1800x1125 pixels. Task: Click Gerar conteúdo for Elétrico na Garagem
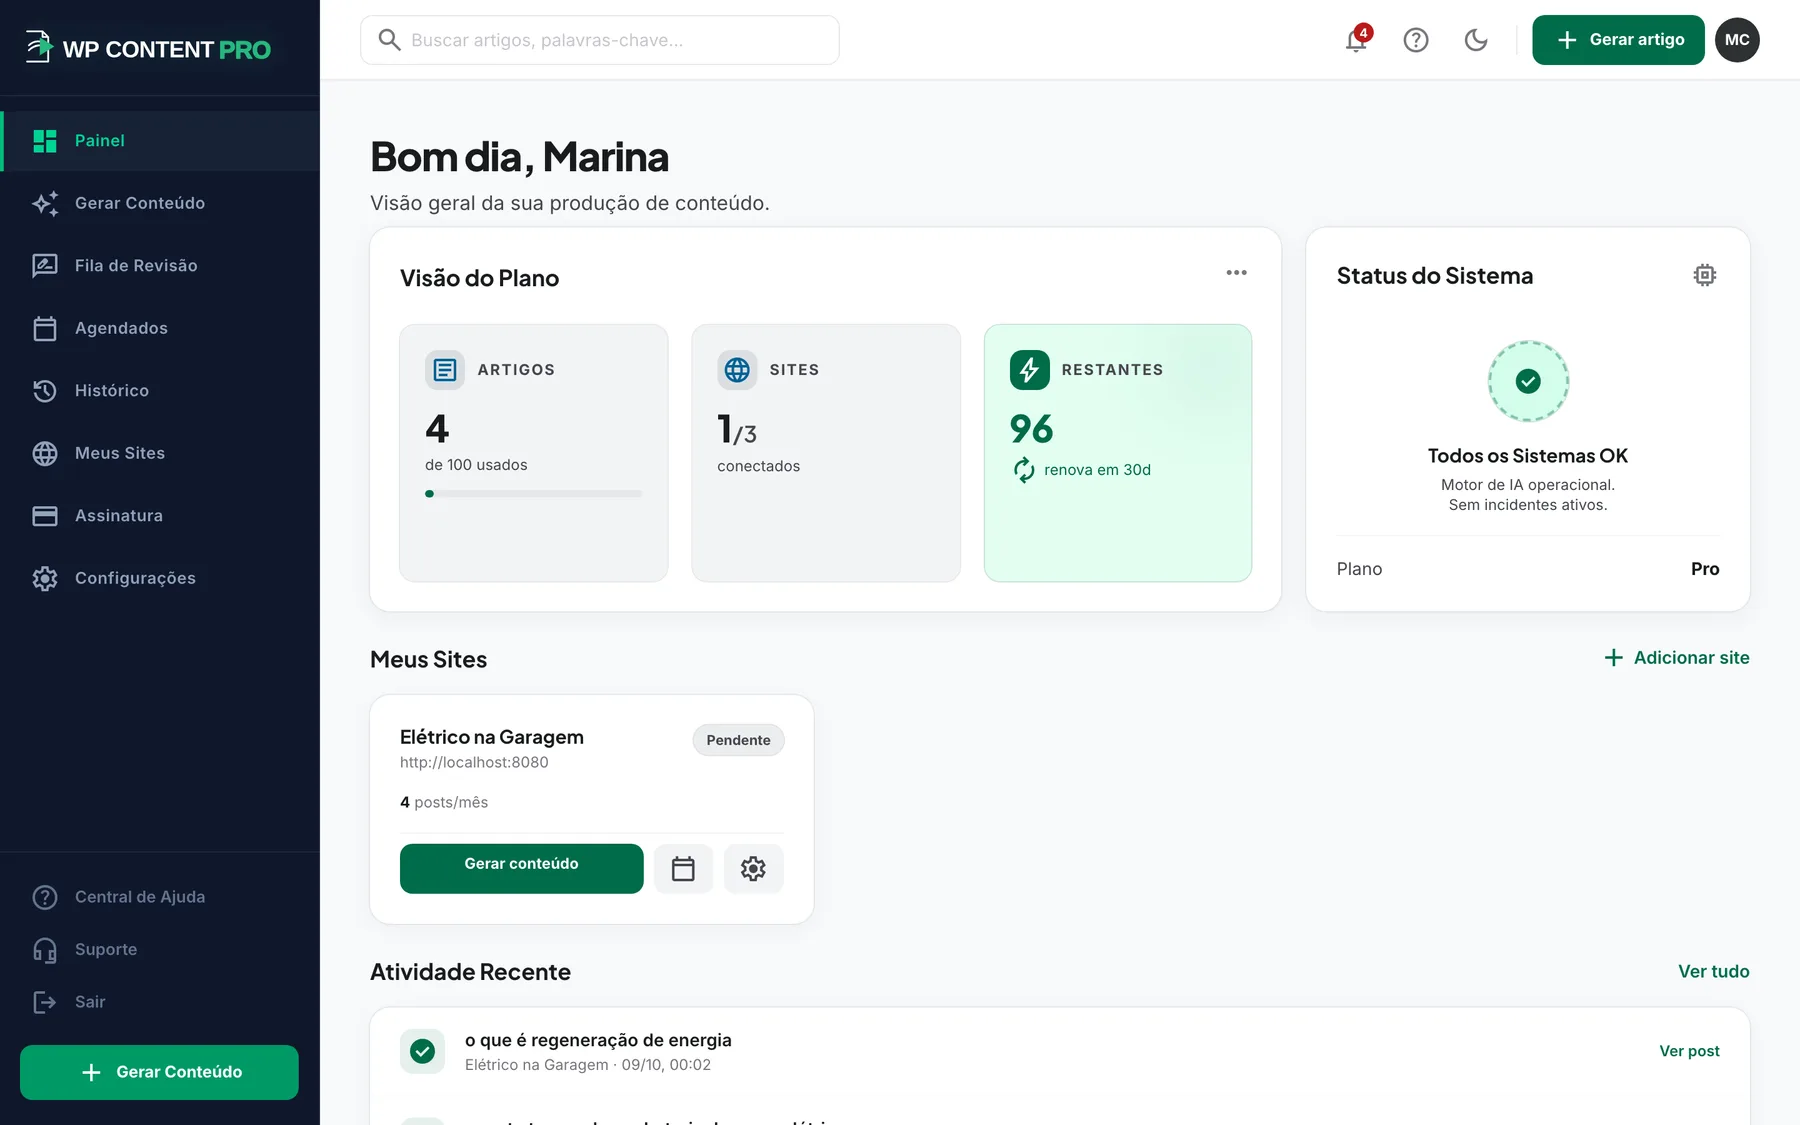tap(522, 868)
